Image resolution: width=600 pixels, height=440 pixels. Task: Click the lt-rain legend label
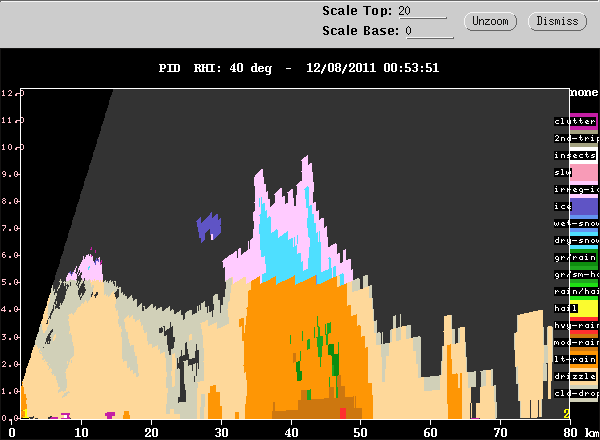click(x=575, y=360)
